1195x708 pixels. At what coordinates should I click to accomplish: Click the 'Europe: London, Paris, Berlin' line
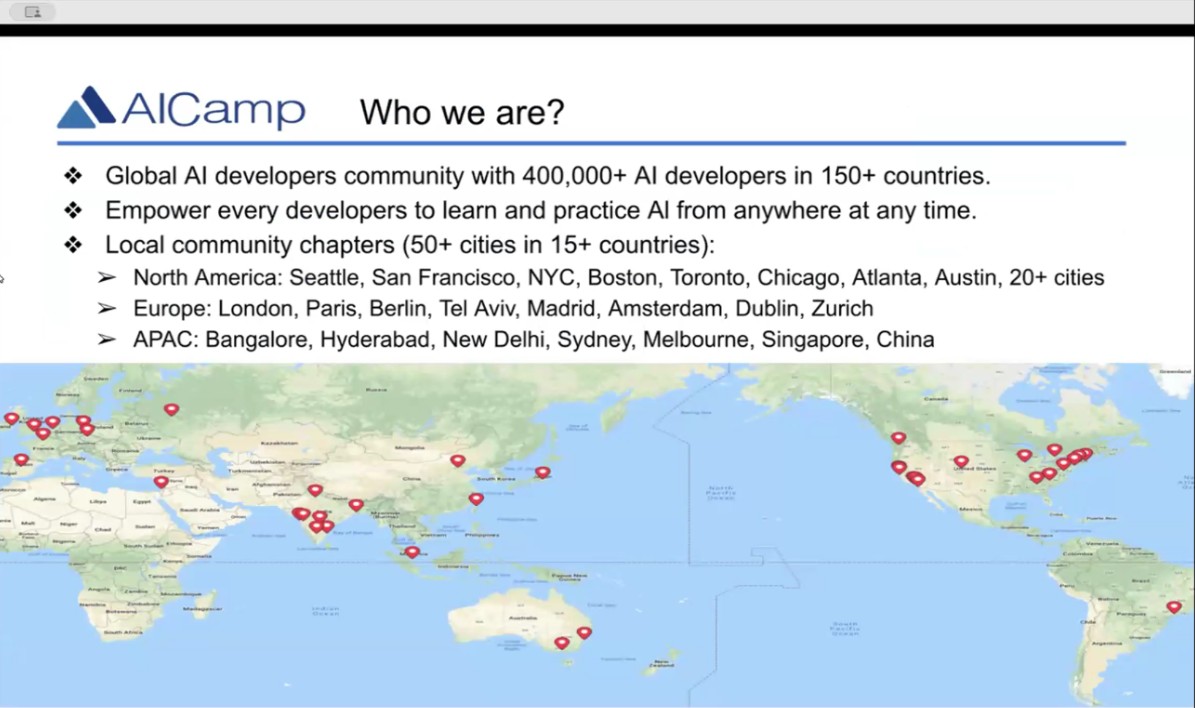point(503,309)
